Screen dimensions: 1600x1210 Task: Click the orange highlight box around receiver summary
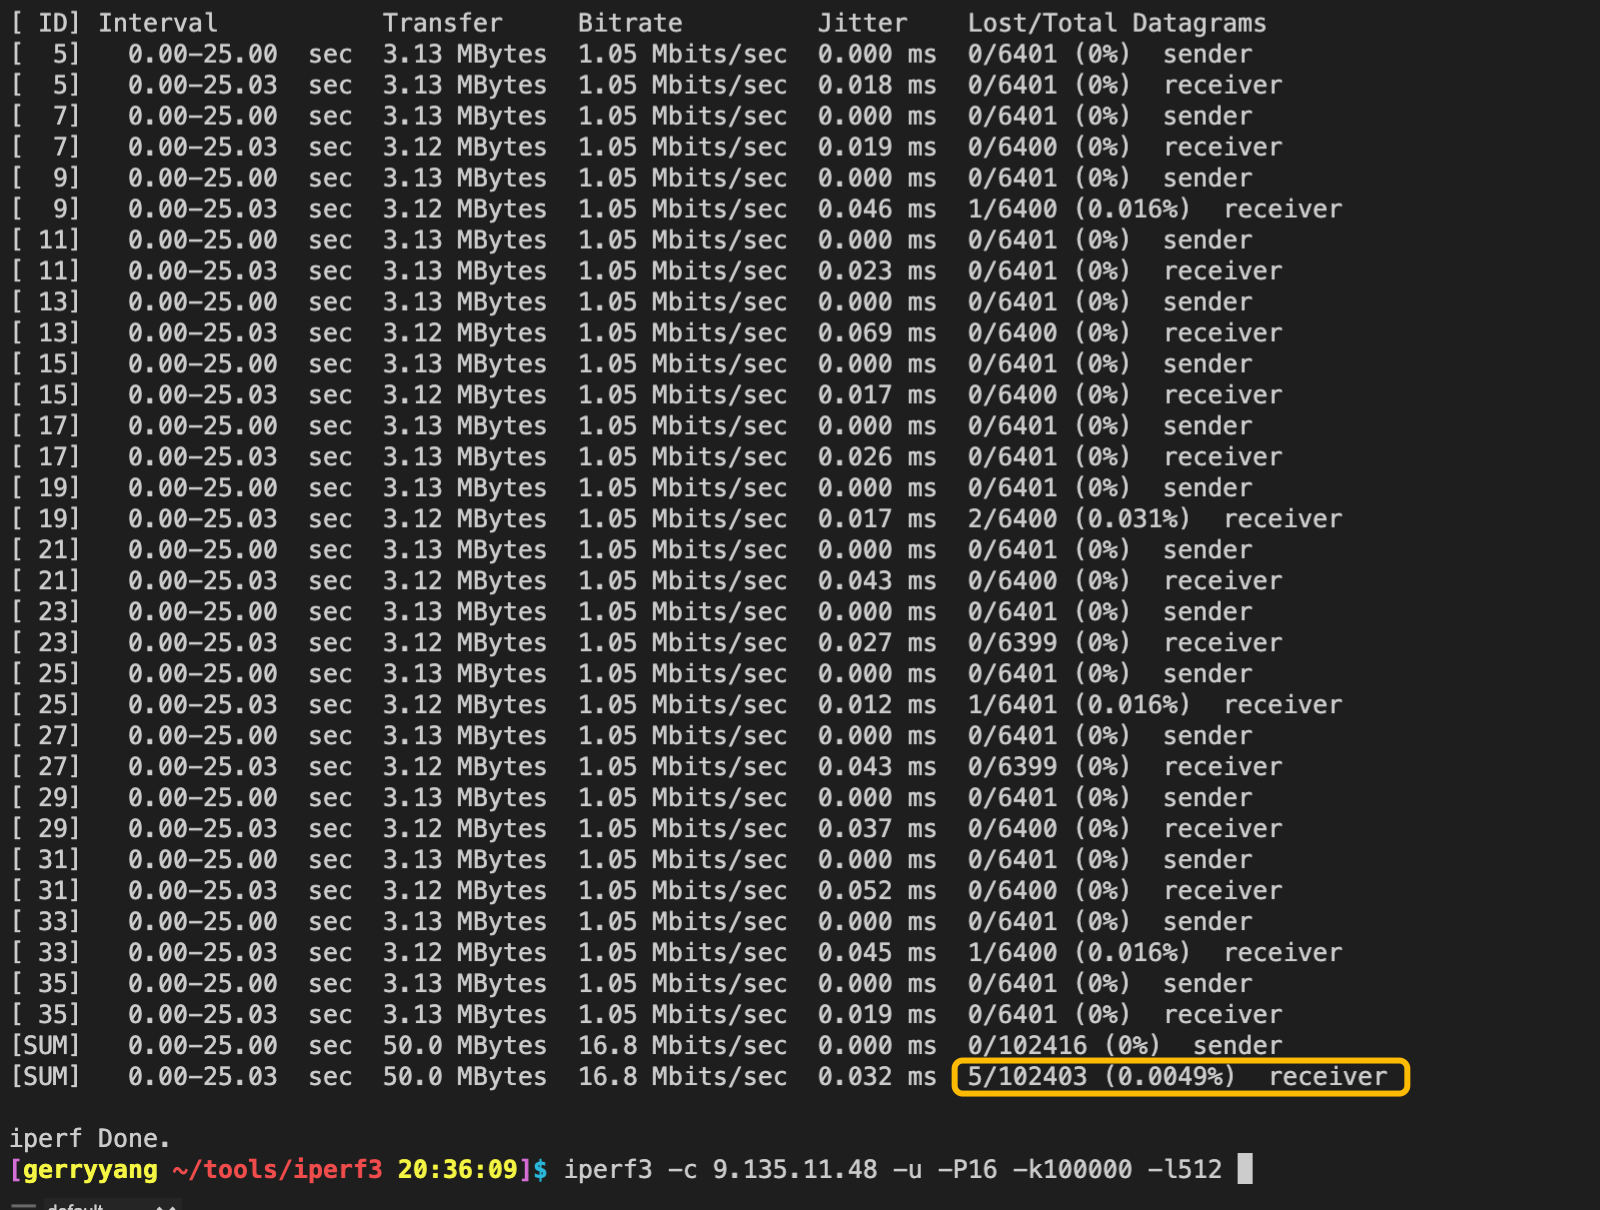[1180, 1077]
